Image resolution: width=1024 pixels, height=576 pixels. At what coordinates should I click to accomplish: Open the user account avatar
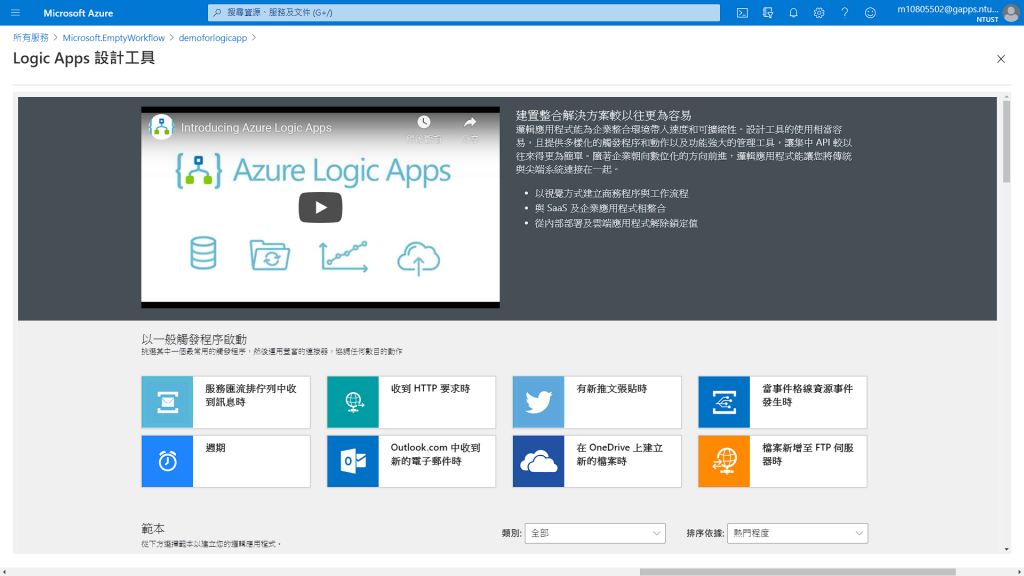click(1011, 13)
